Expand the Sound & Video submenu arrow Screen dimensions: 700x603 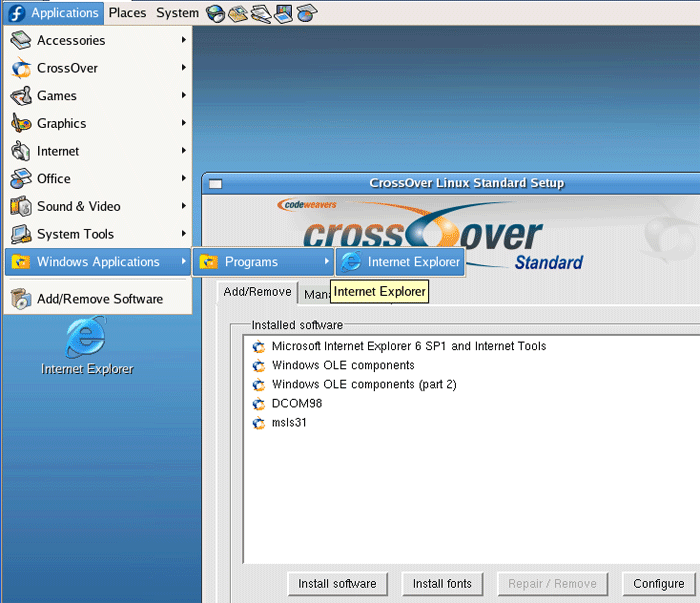tap(183, 206)
